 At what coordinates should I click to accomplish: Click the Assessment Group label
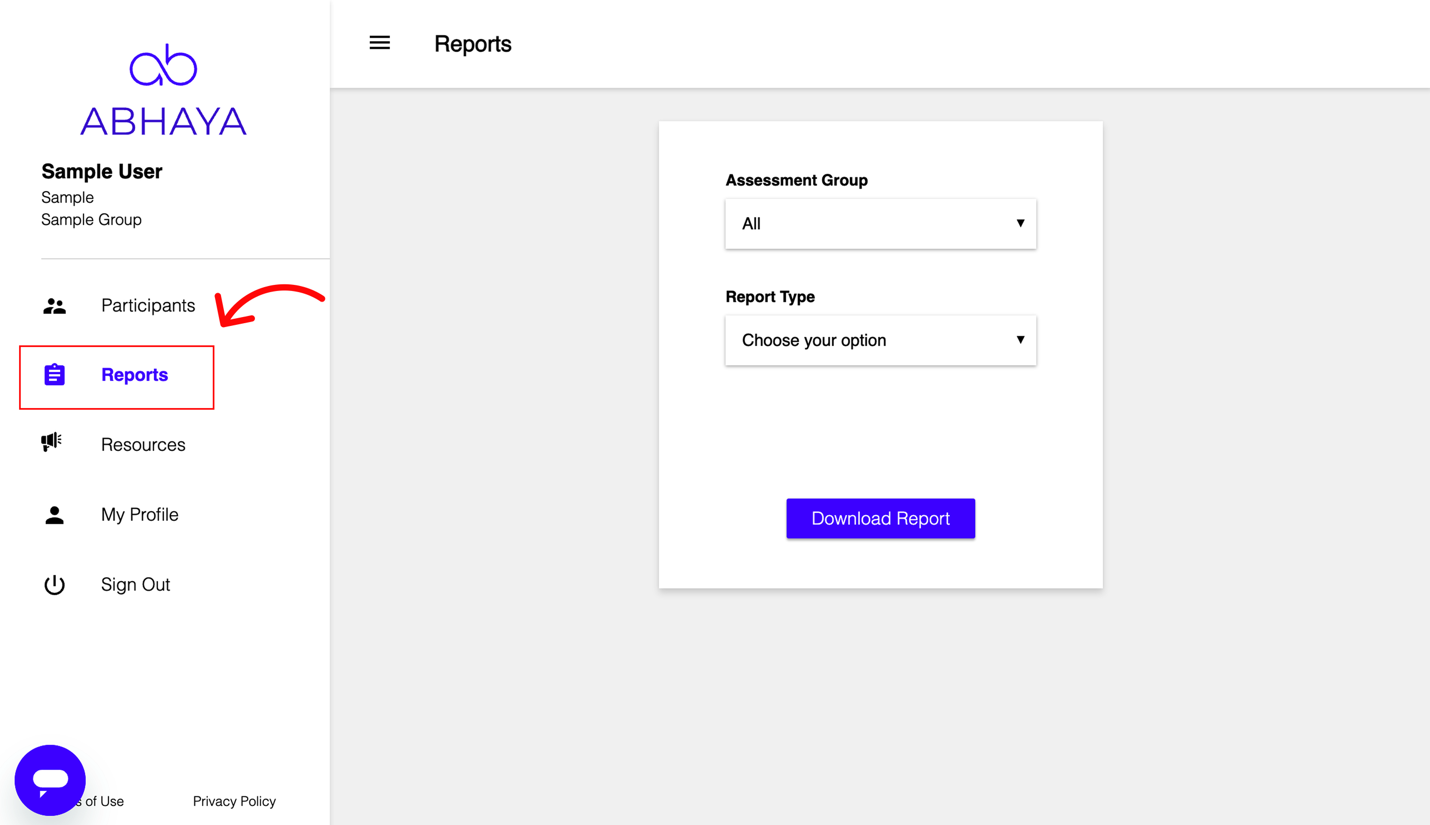pyautogui.click(x=796, y=180)
